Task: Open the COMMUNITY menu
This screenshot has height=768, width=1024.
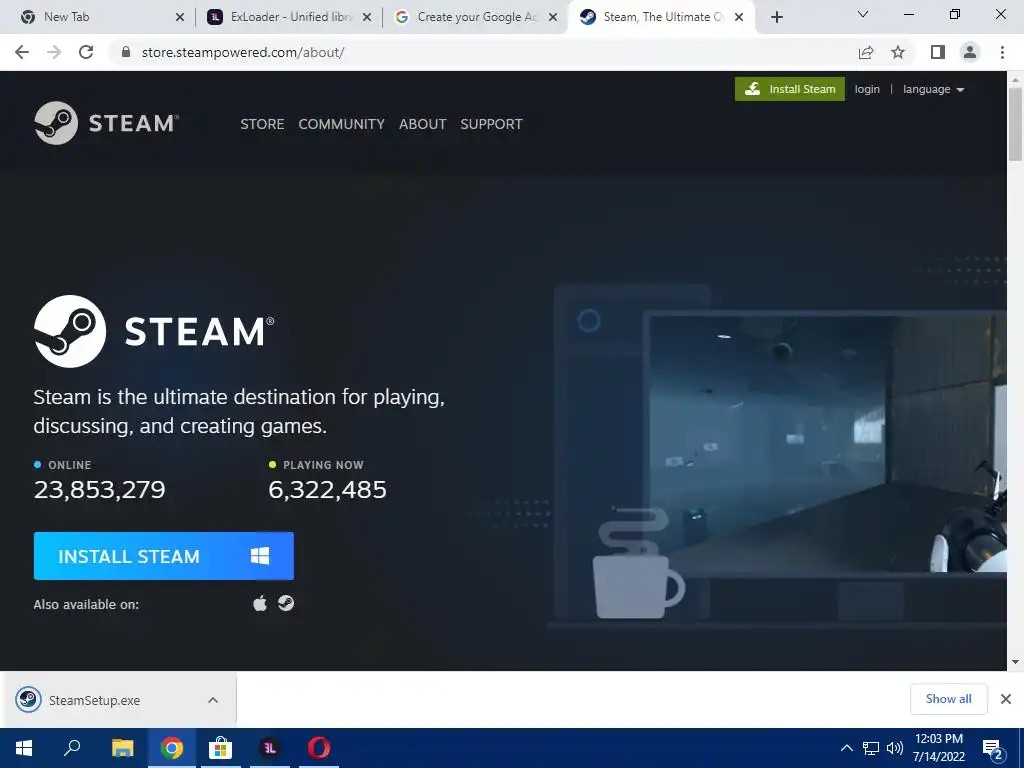Action: tap(342, 124)
